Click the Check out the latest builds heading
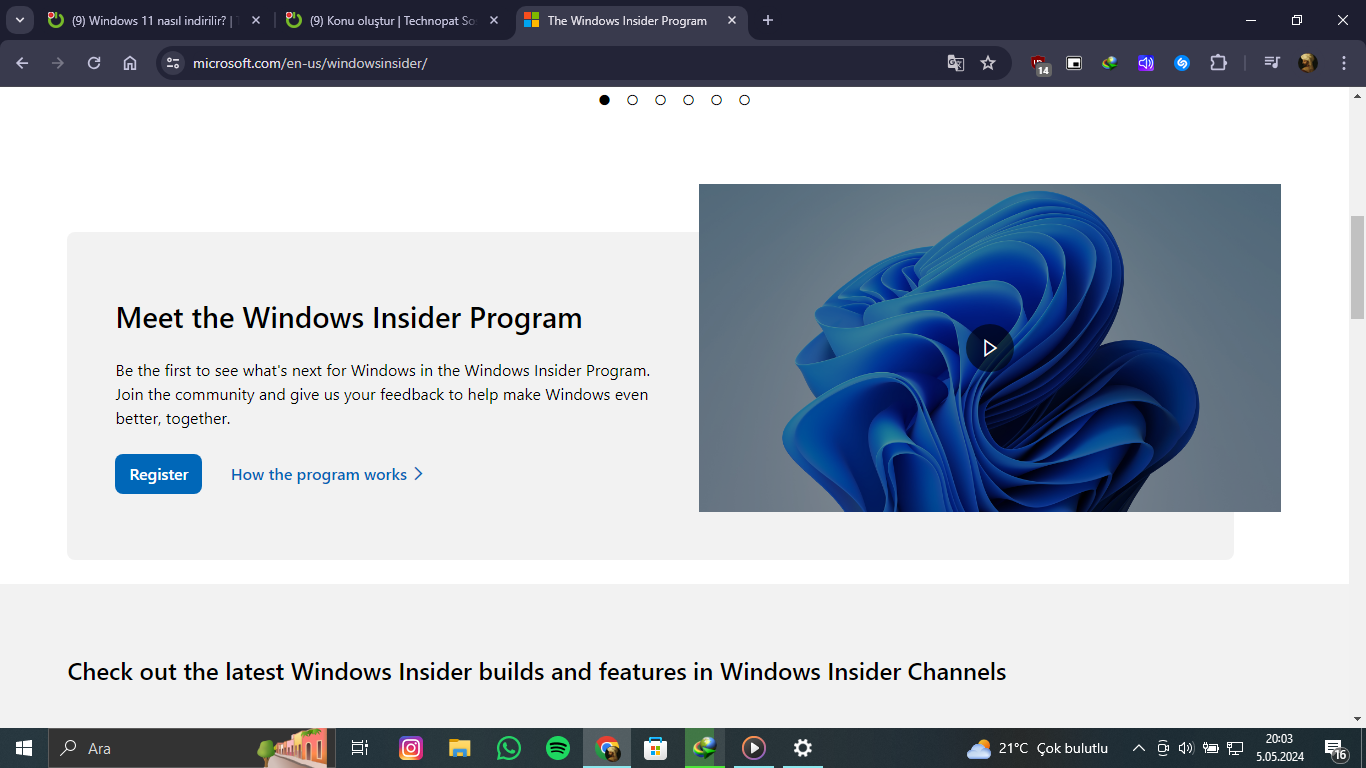 (537, 672)
